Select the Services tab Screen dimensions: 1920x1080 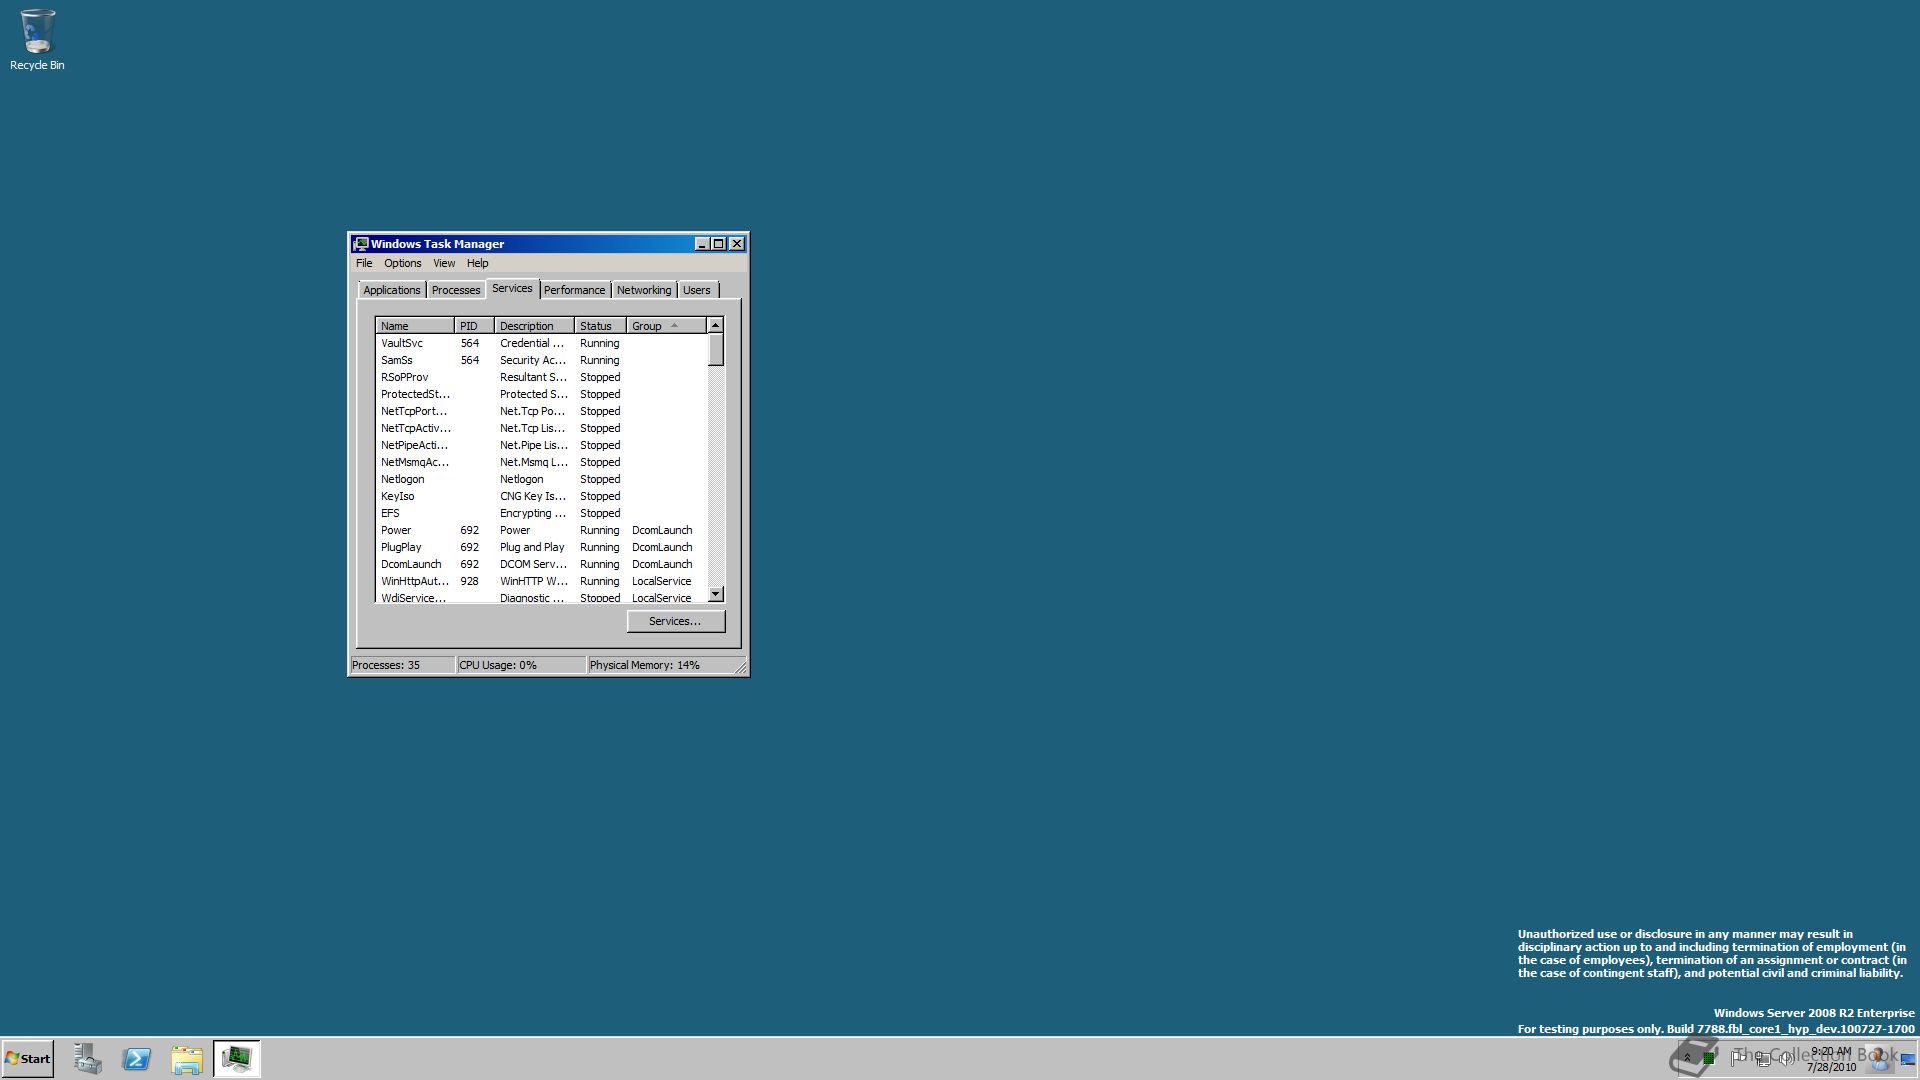pyautogui.click(x=512, y=288)
